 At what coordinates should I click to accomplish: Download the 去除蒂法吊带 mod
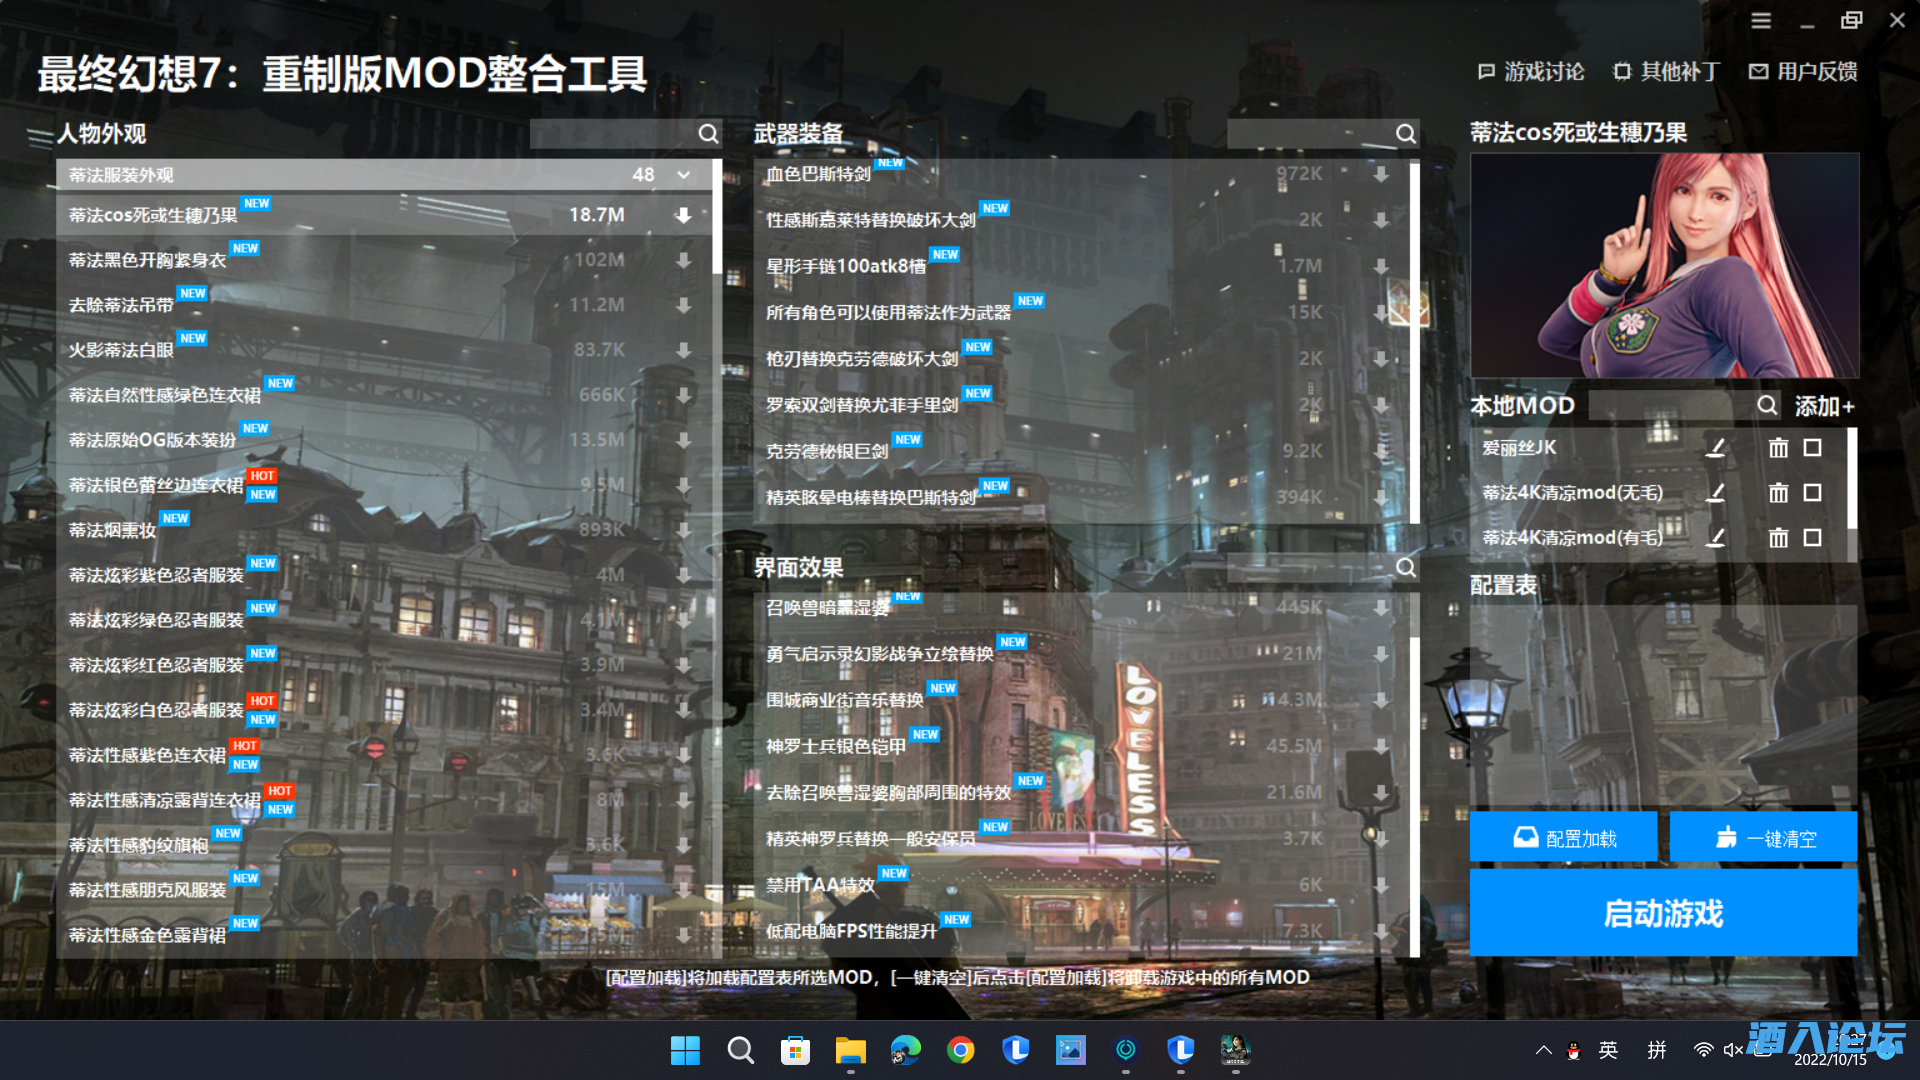683,305
